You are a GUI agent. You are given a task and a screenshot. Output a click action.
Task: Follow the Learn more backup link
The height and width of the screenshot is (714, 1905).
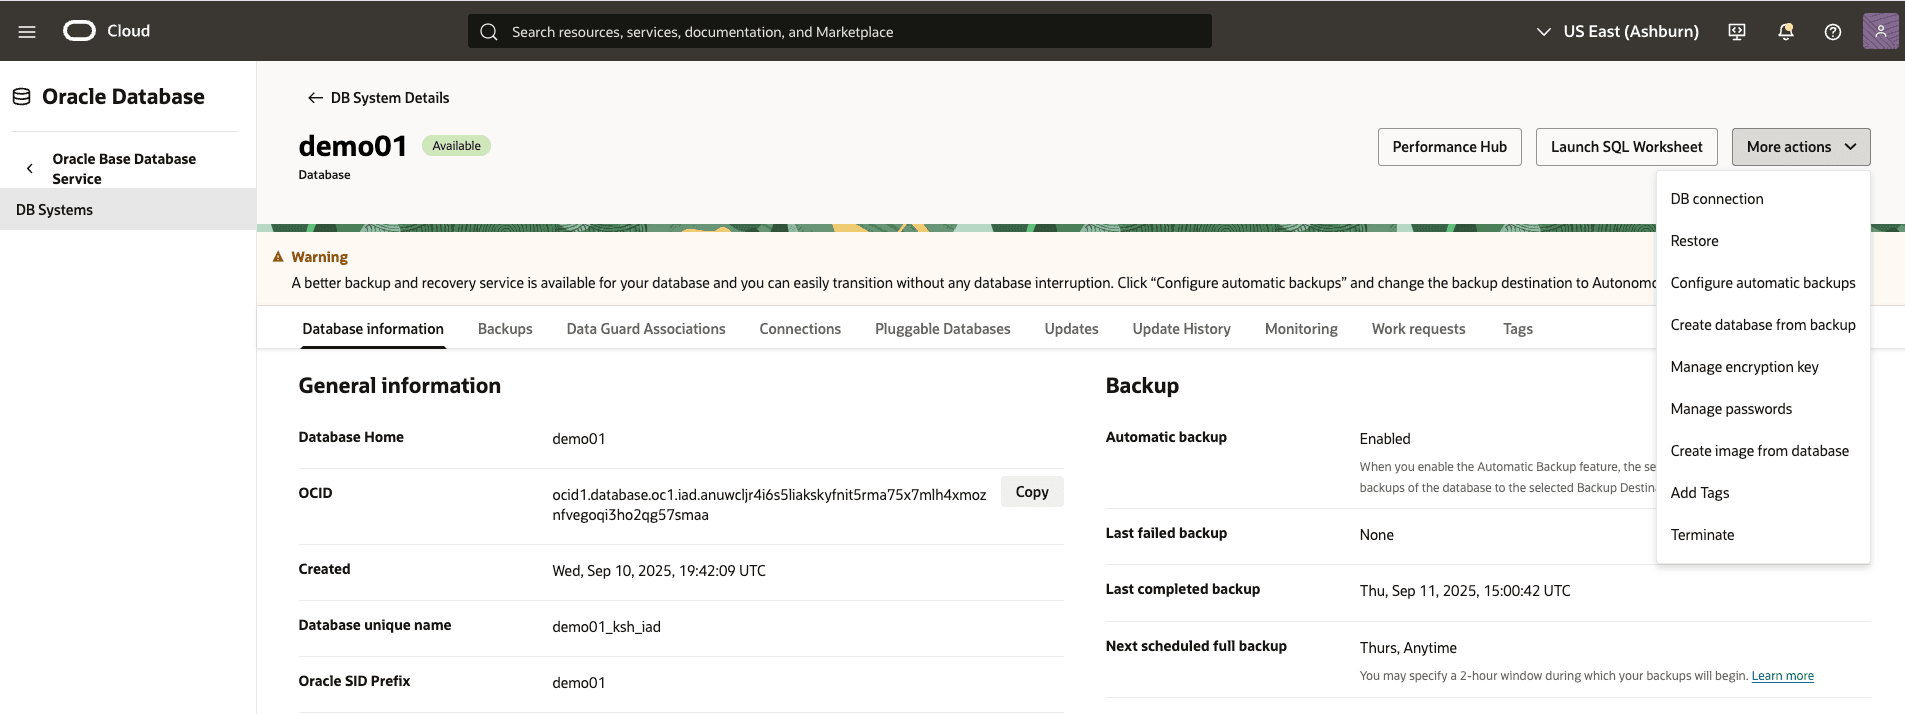point(1782,676)
